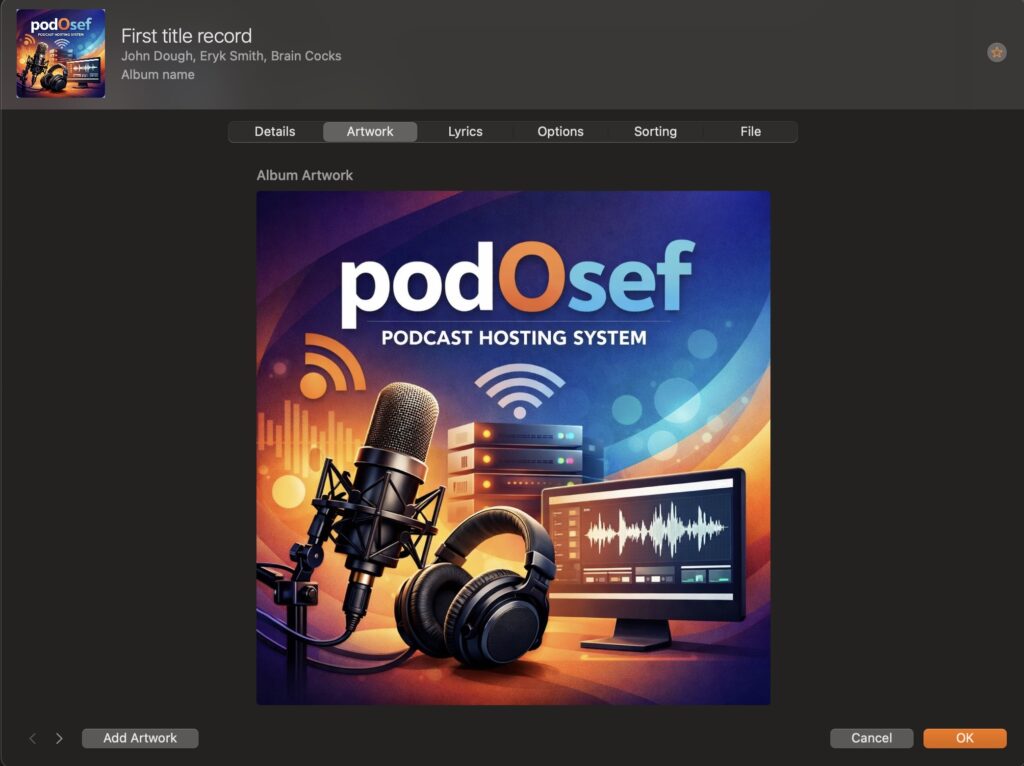Go to the previous song with left chevron

pos(33,738)
